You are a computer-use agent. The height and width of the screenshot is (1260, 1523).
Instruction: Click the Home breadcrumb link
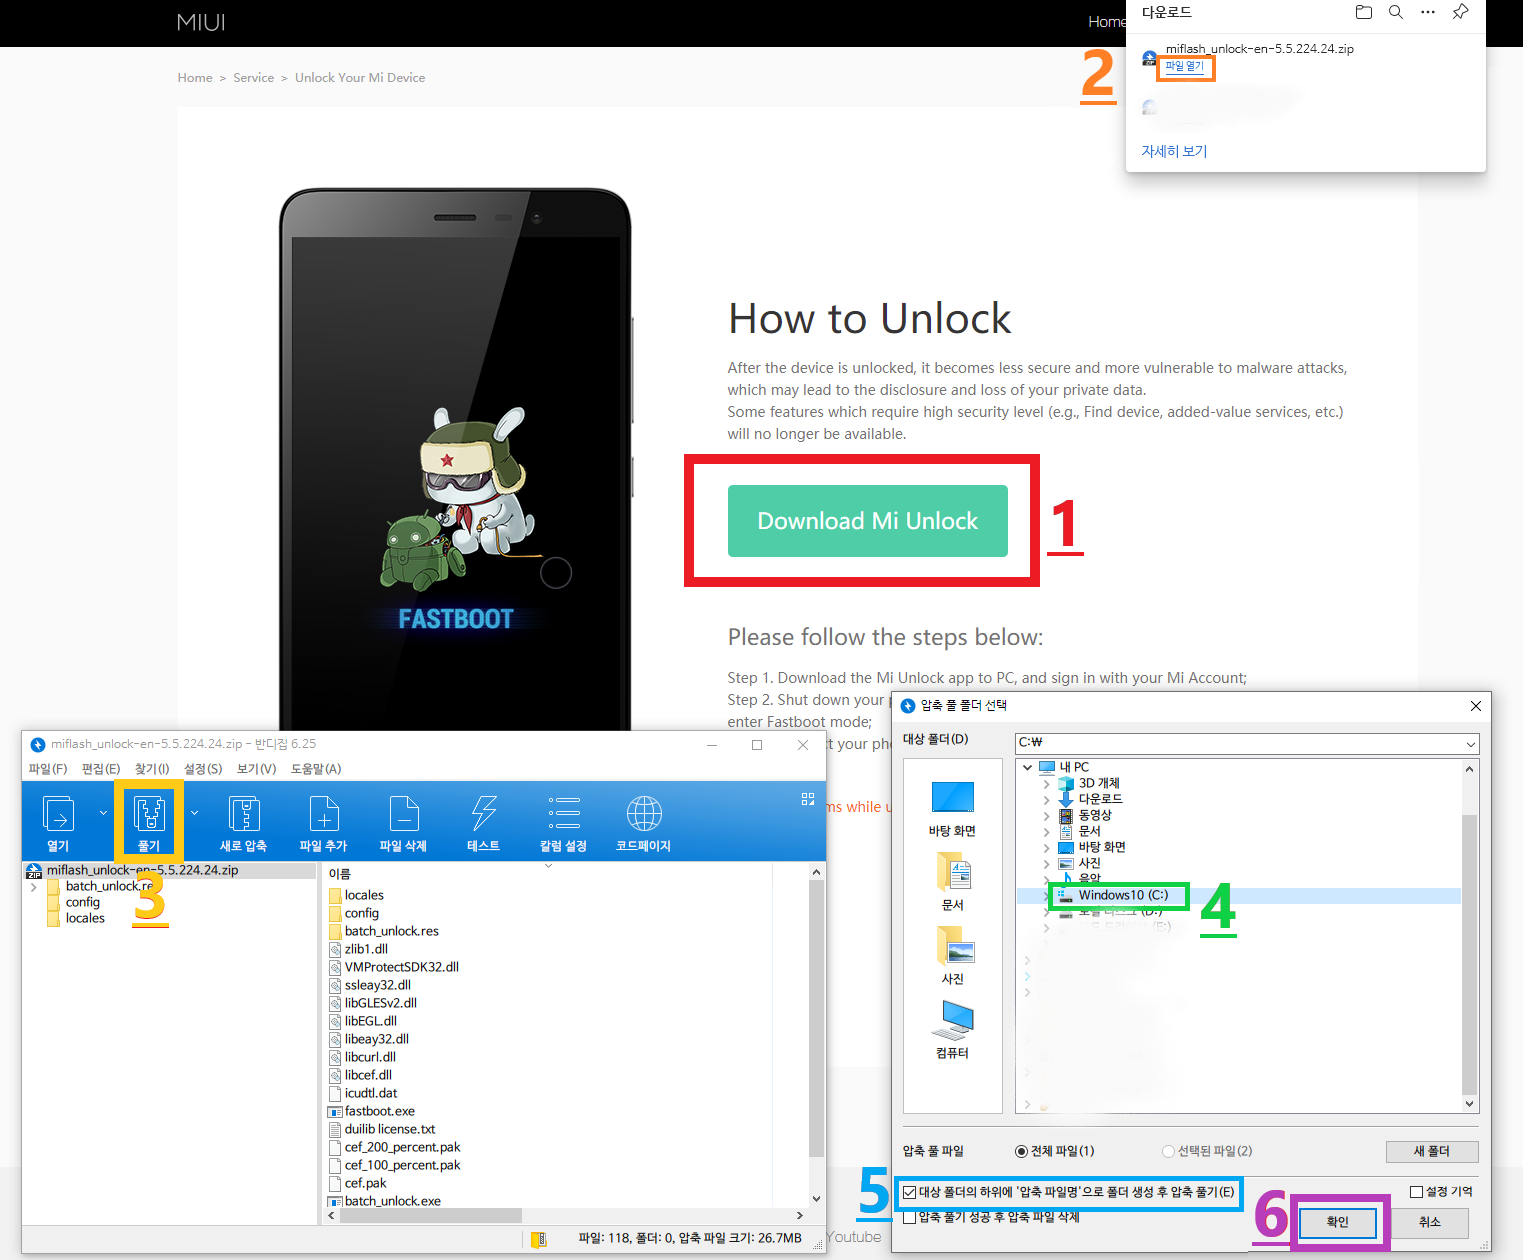point(195,78)
